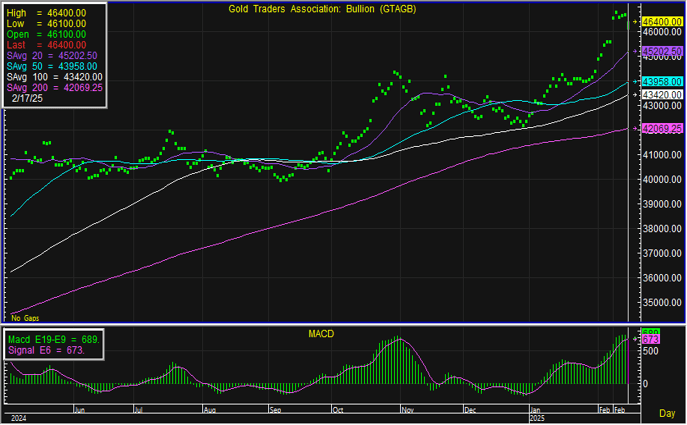Click the Day interval label
687x425 pixels.
tap(666, 412)
